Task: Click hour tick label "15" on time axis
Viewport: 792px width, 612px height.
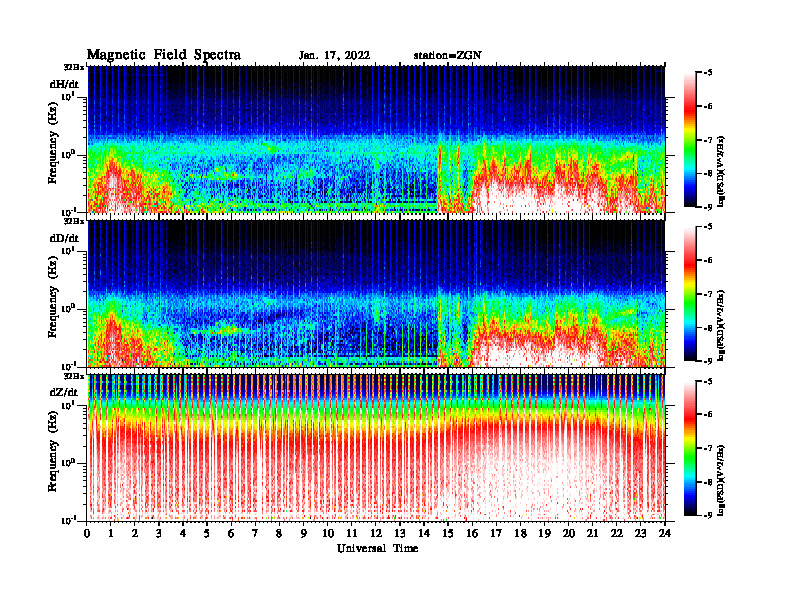Action: pos(448,534)
